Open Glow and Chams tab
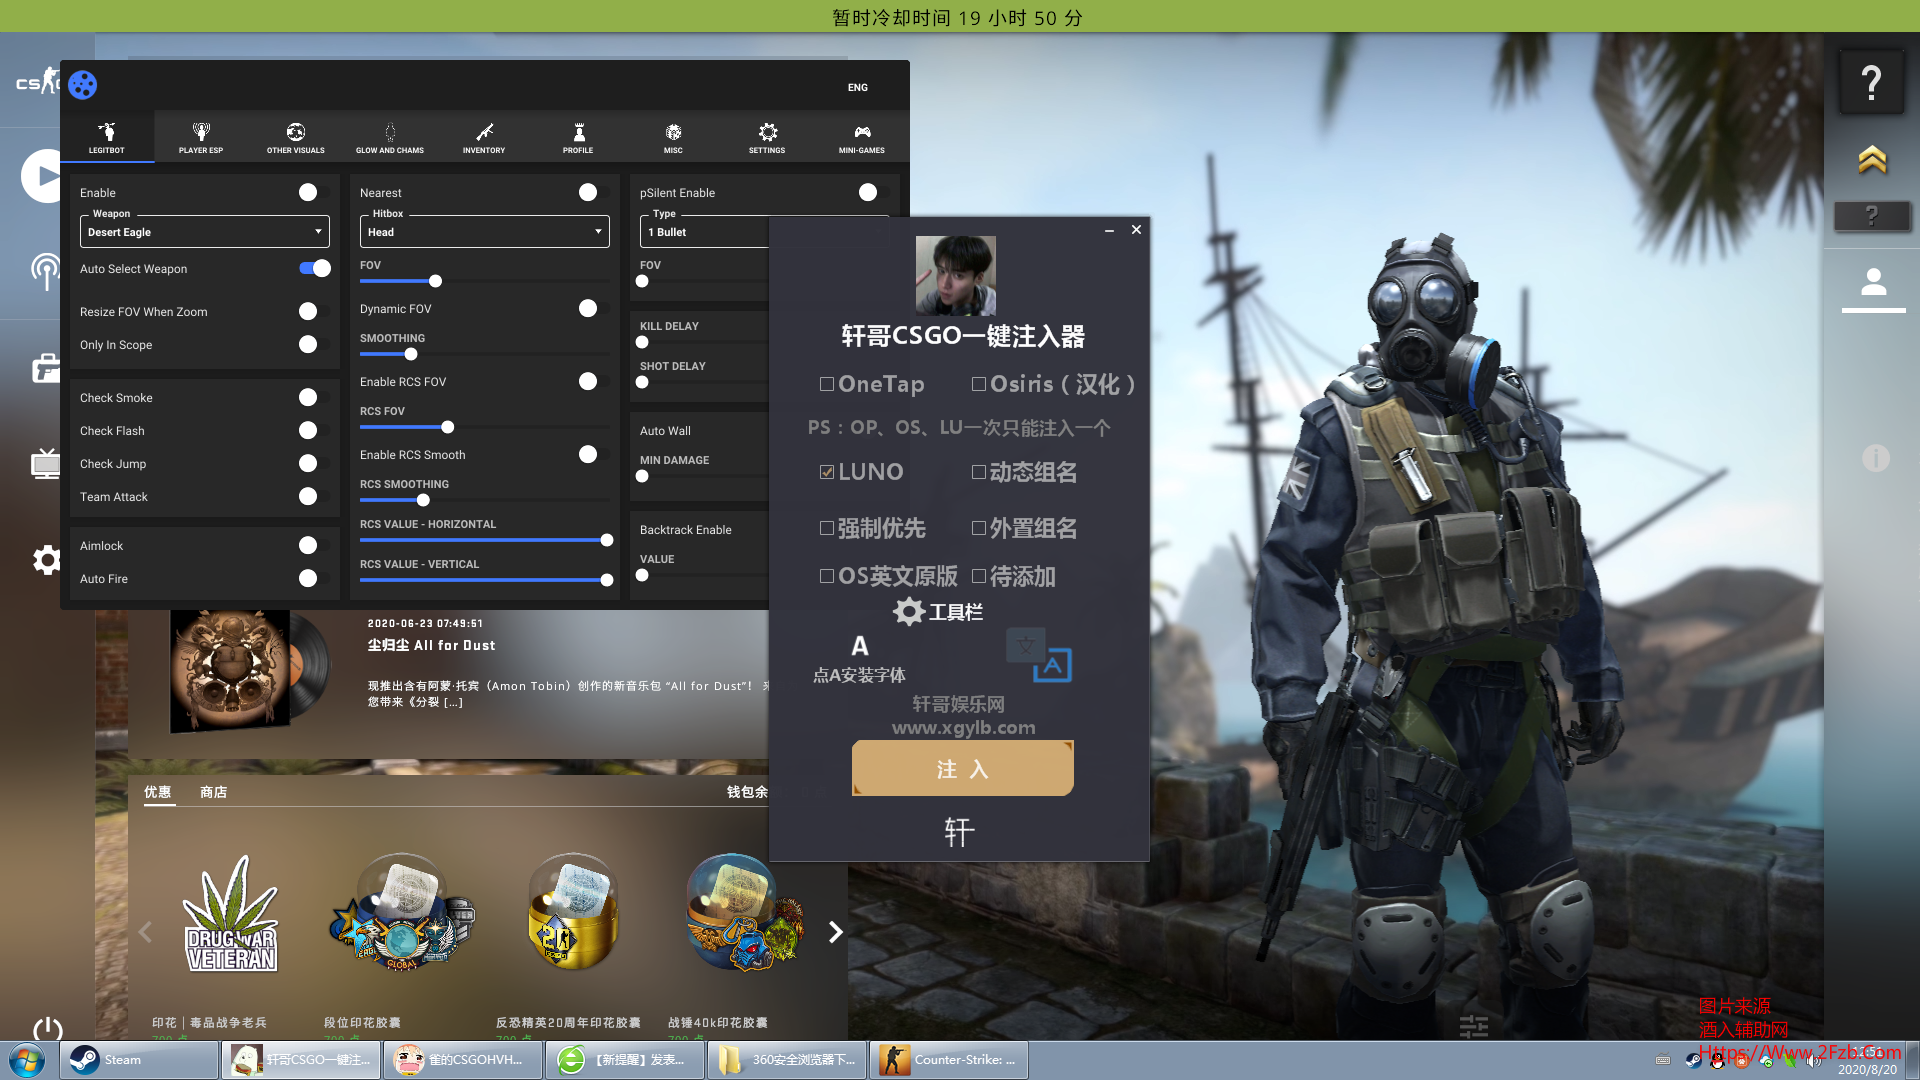1920x1080 pixels. (x=390, y=137)
